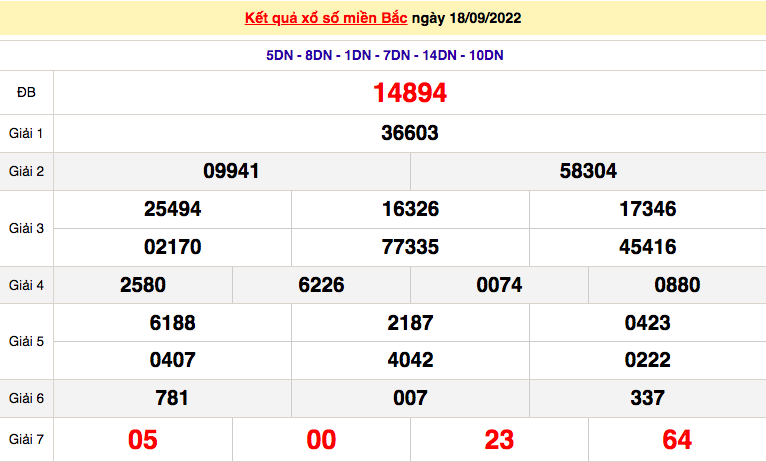Select the Giải 4 number 0880
Image resolution: width=766 pixels, height=462 pixels.
tap(677, 285)
